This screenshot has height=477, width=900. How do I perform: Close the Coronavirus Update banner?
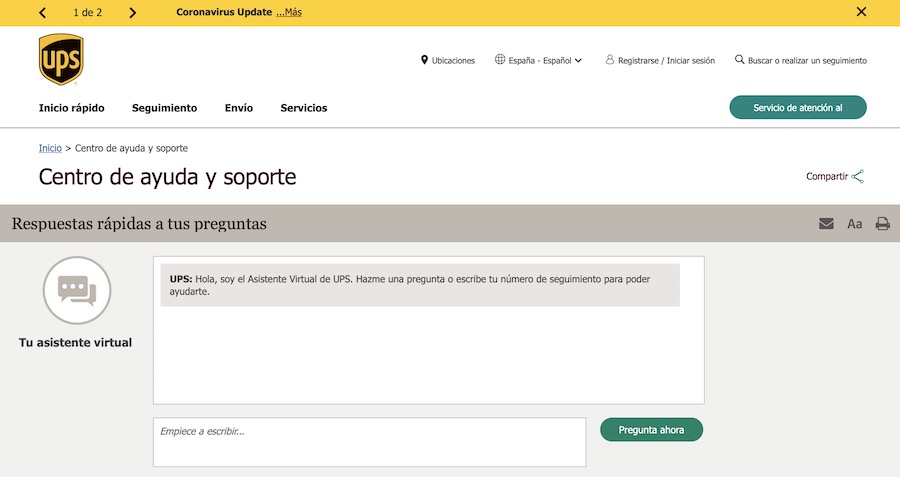click(x=861, y=12)
